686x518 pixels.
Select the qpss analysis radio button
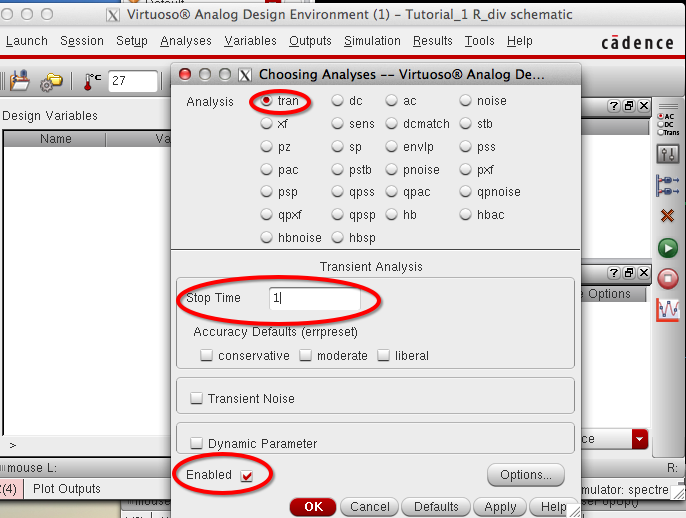coord(337,192)
